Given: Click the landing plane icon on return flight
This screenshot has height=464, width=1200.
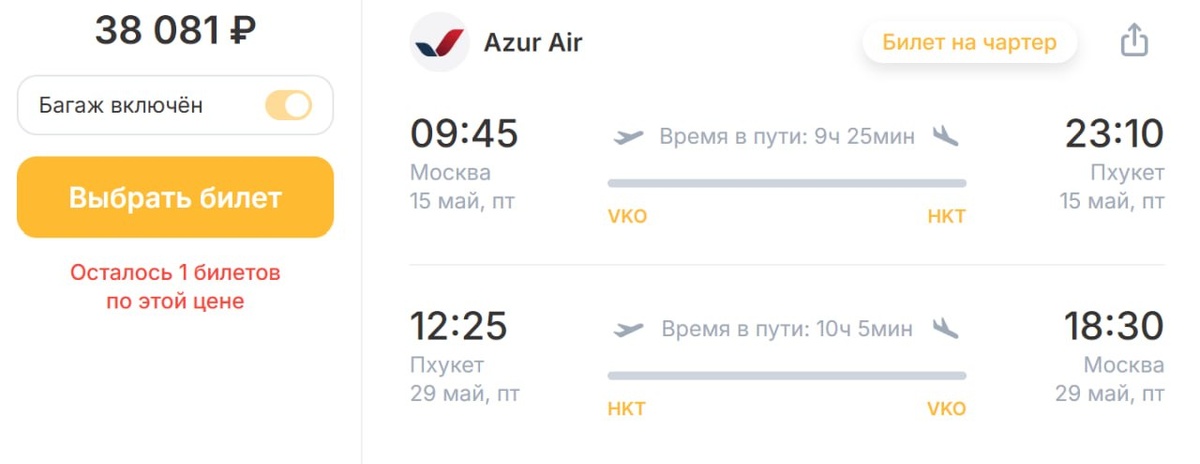Looking at the screenshot, I should coord(945,328).
